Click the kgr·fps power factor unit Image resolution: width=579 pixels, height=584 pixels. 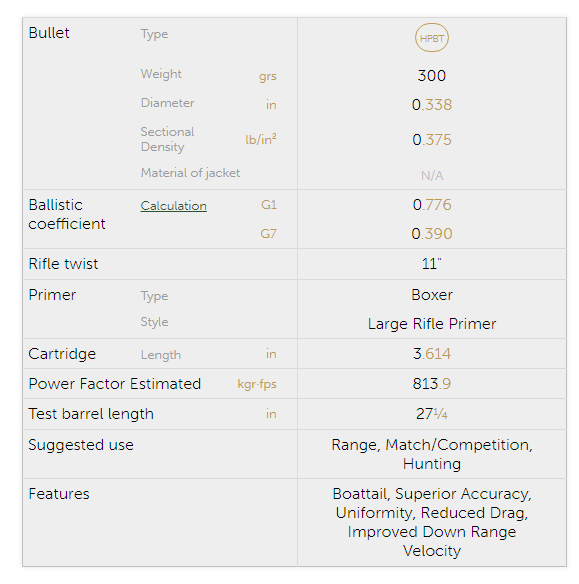tap(257, 384)
